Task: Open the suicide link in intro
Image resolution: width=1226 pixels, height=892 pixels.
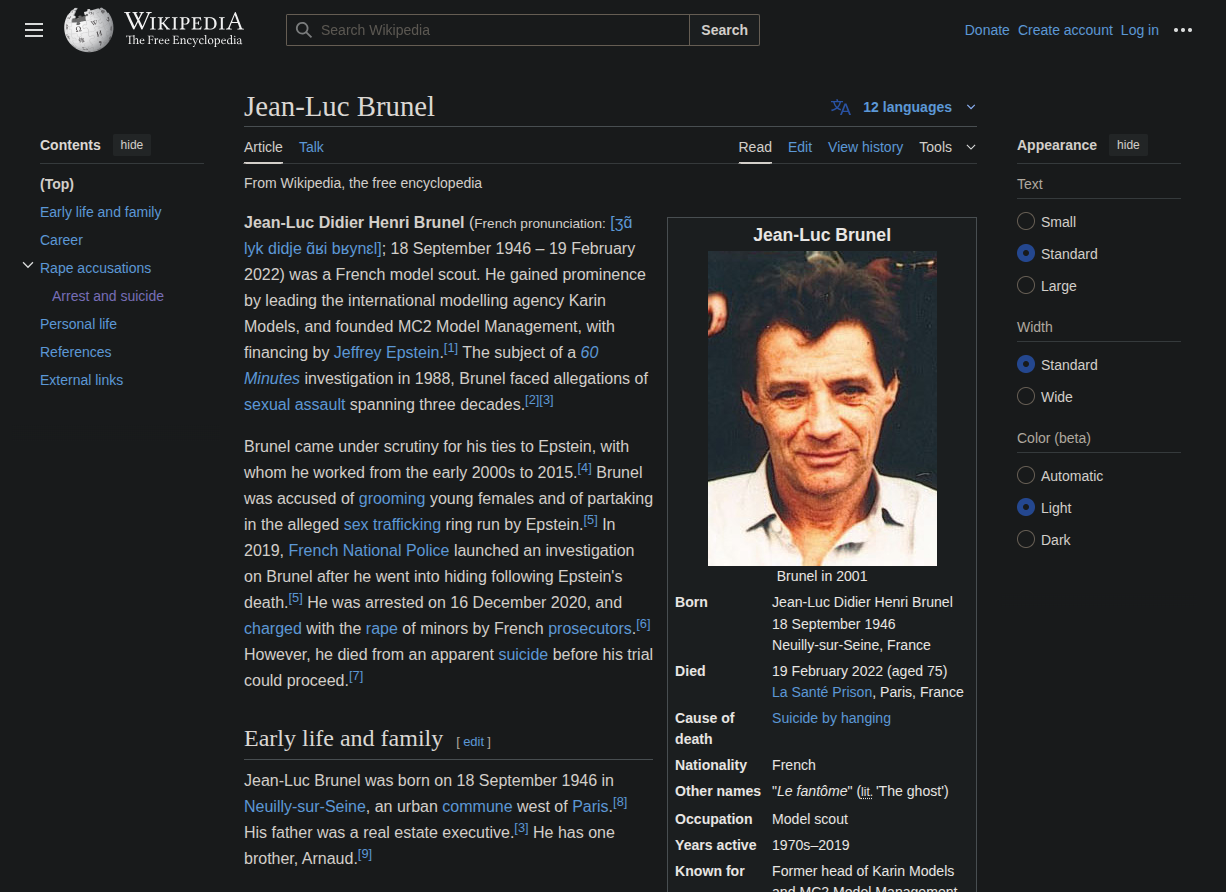Action: [523, 654]
